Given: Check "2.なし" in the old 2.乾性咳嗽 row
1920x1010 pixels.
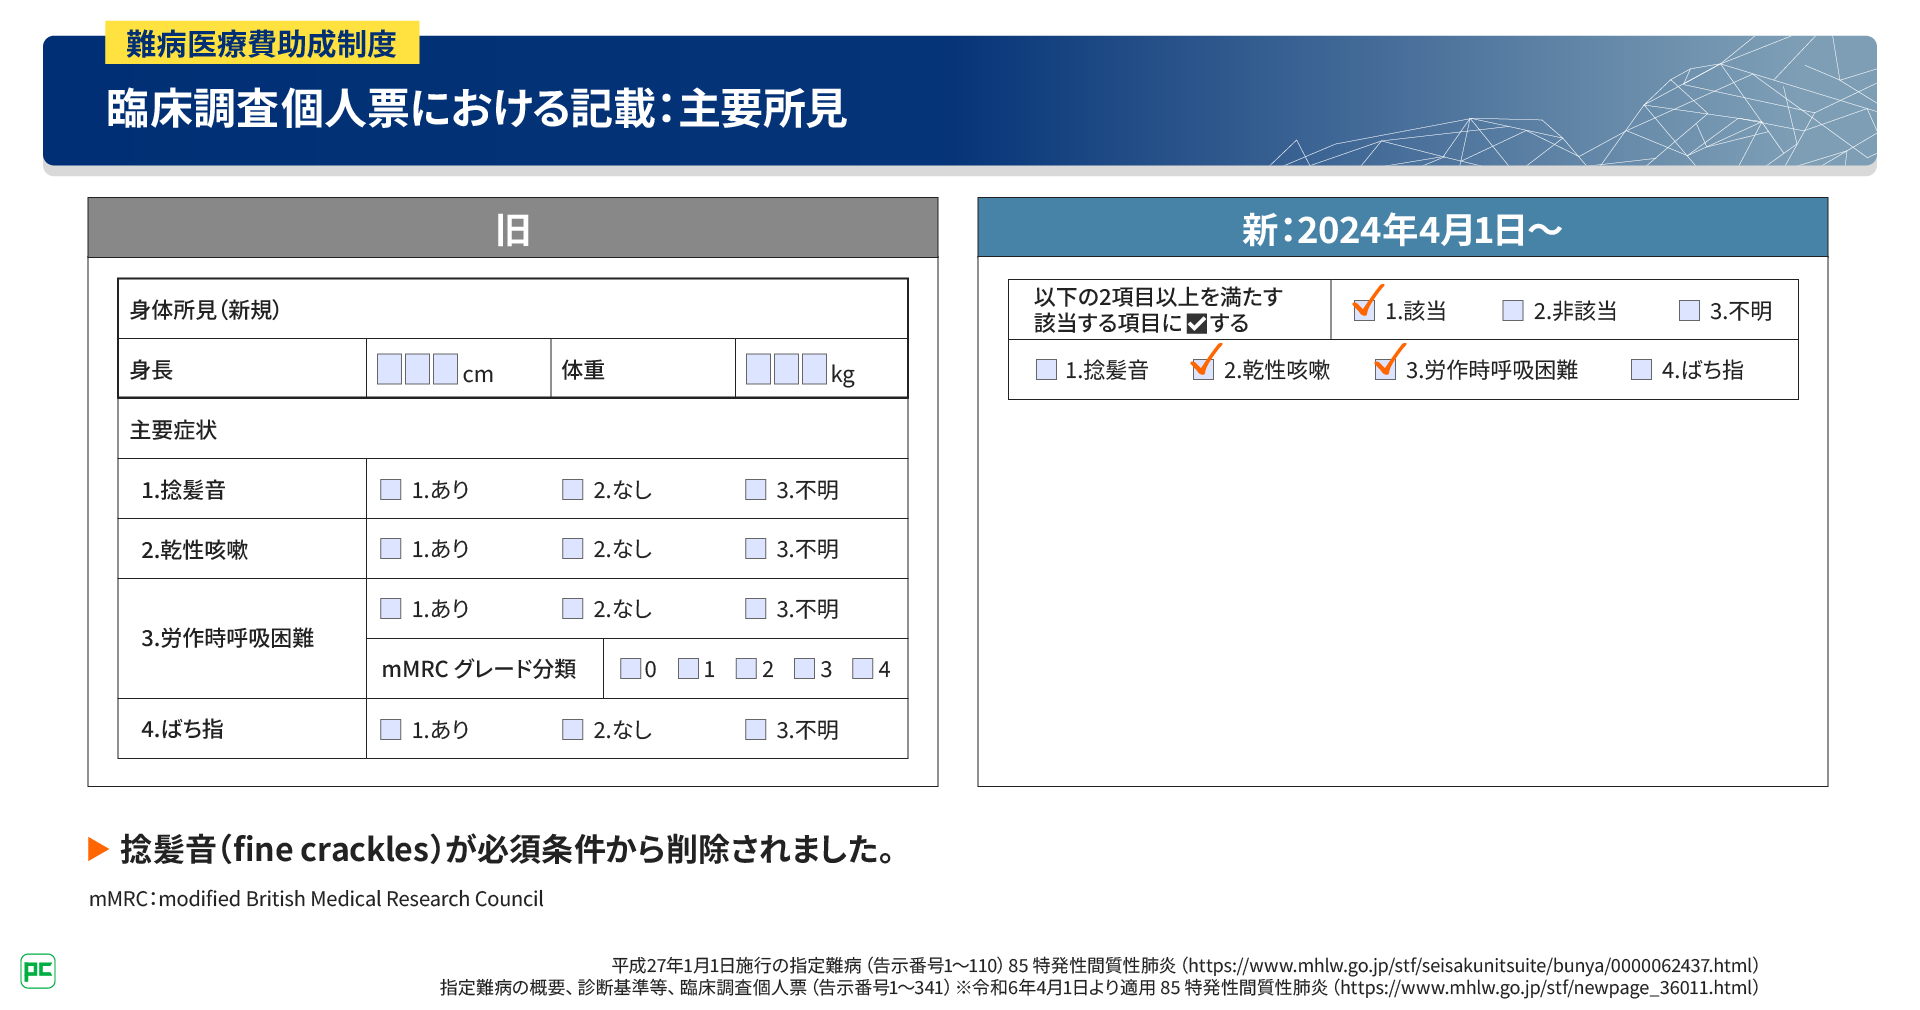Looking at the screenshot, I should click(x=572, y=549).
